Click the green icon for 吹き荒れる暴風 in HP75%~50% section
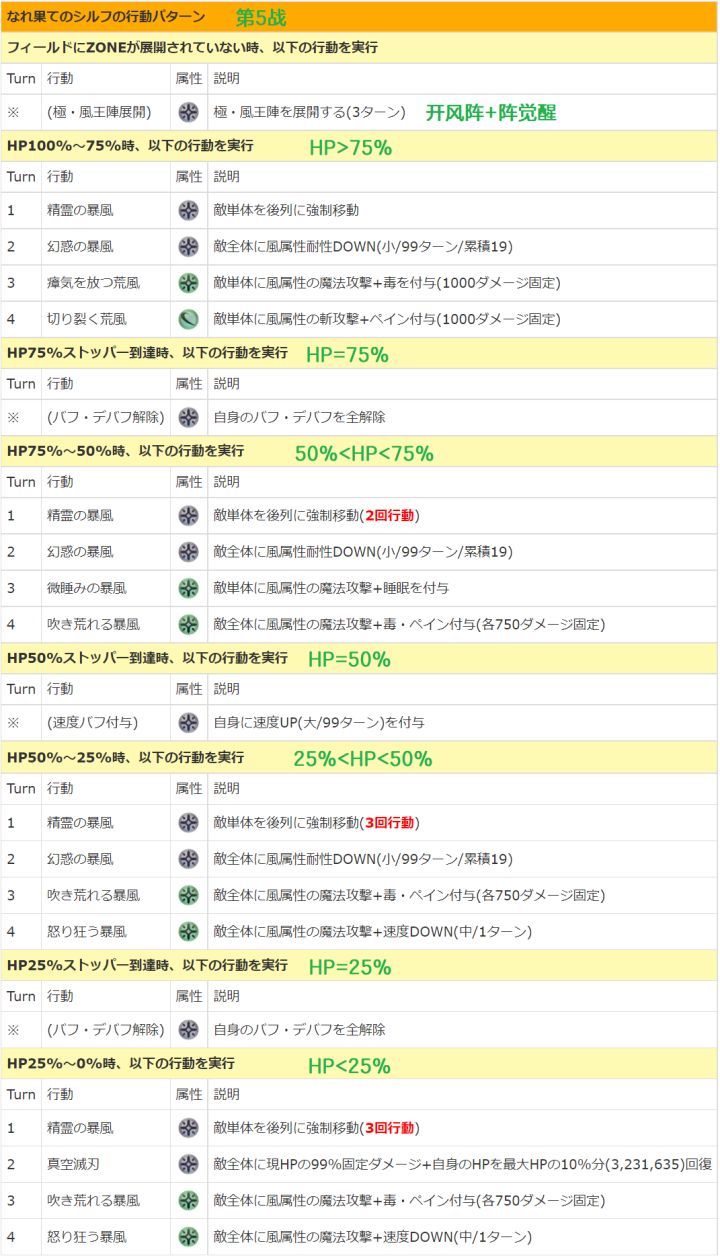 click(188, 625)
